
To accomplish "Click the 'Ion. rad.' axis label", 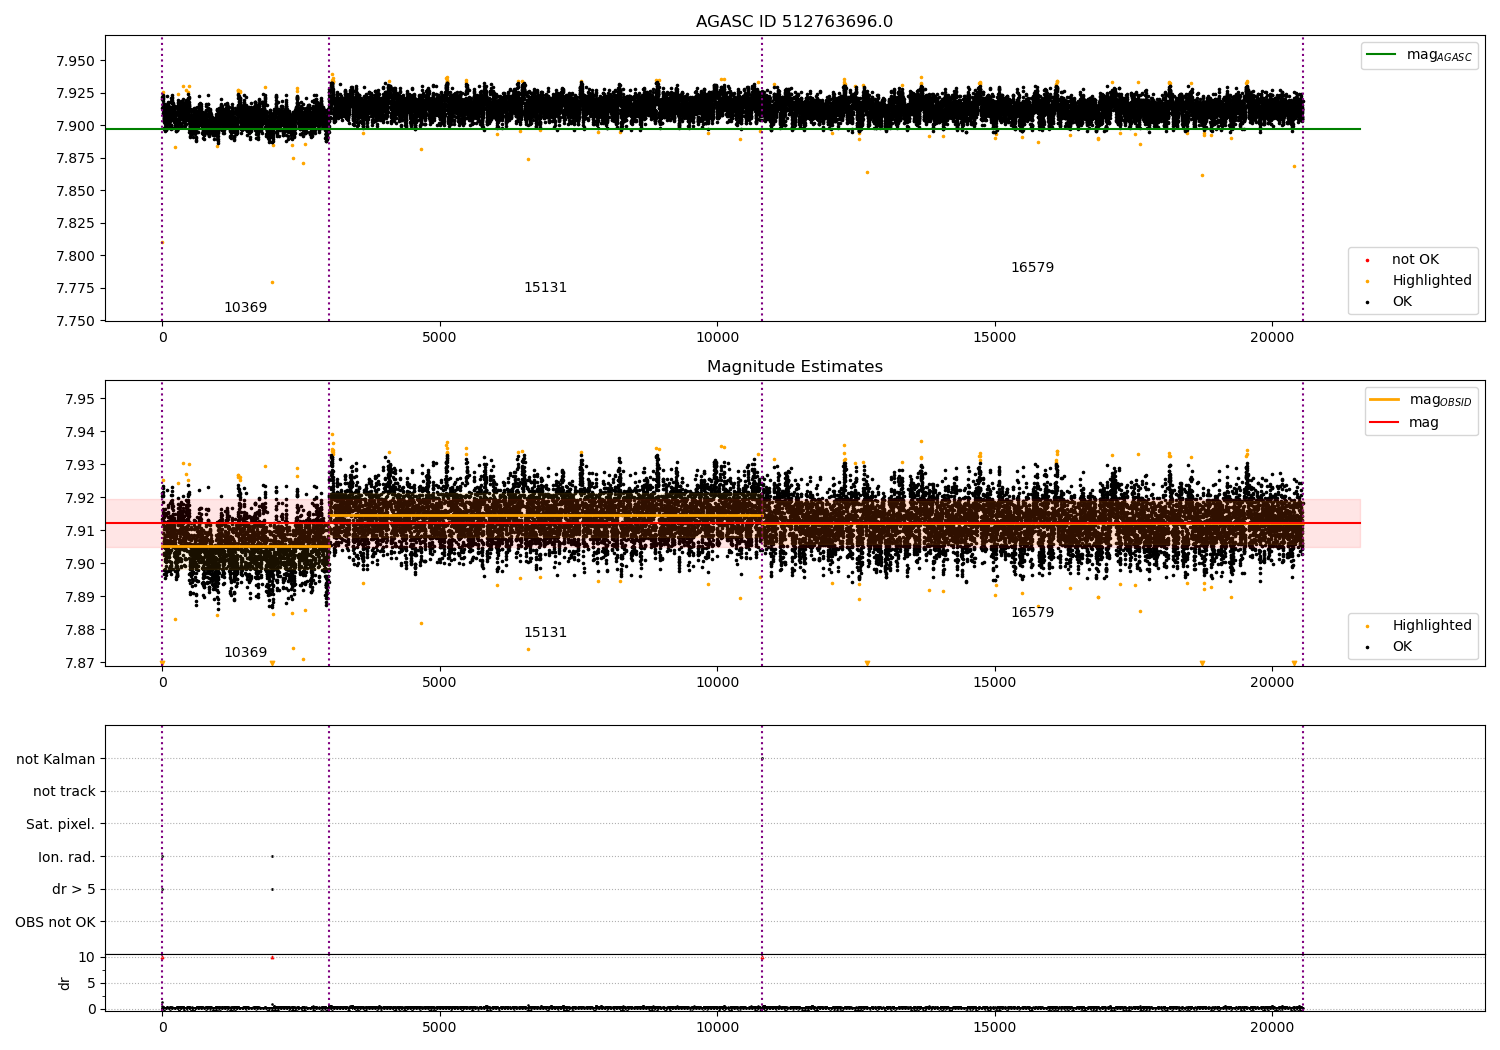I will pos(67,858).
